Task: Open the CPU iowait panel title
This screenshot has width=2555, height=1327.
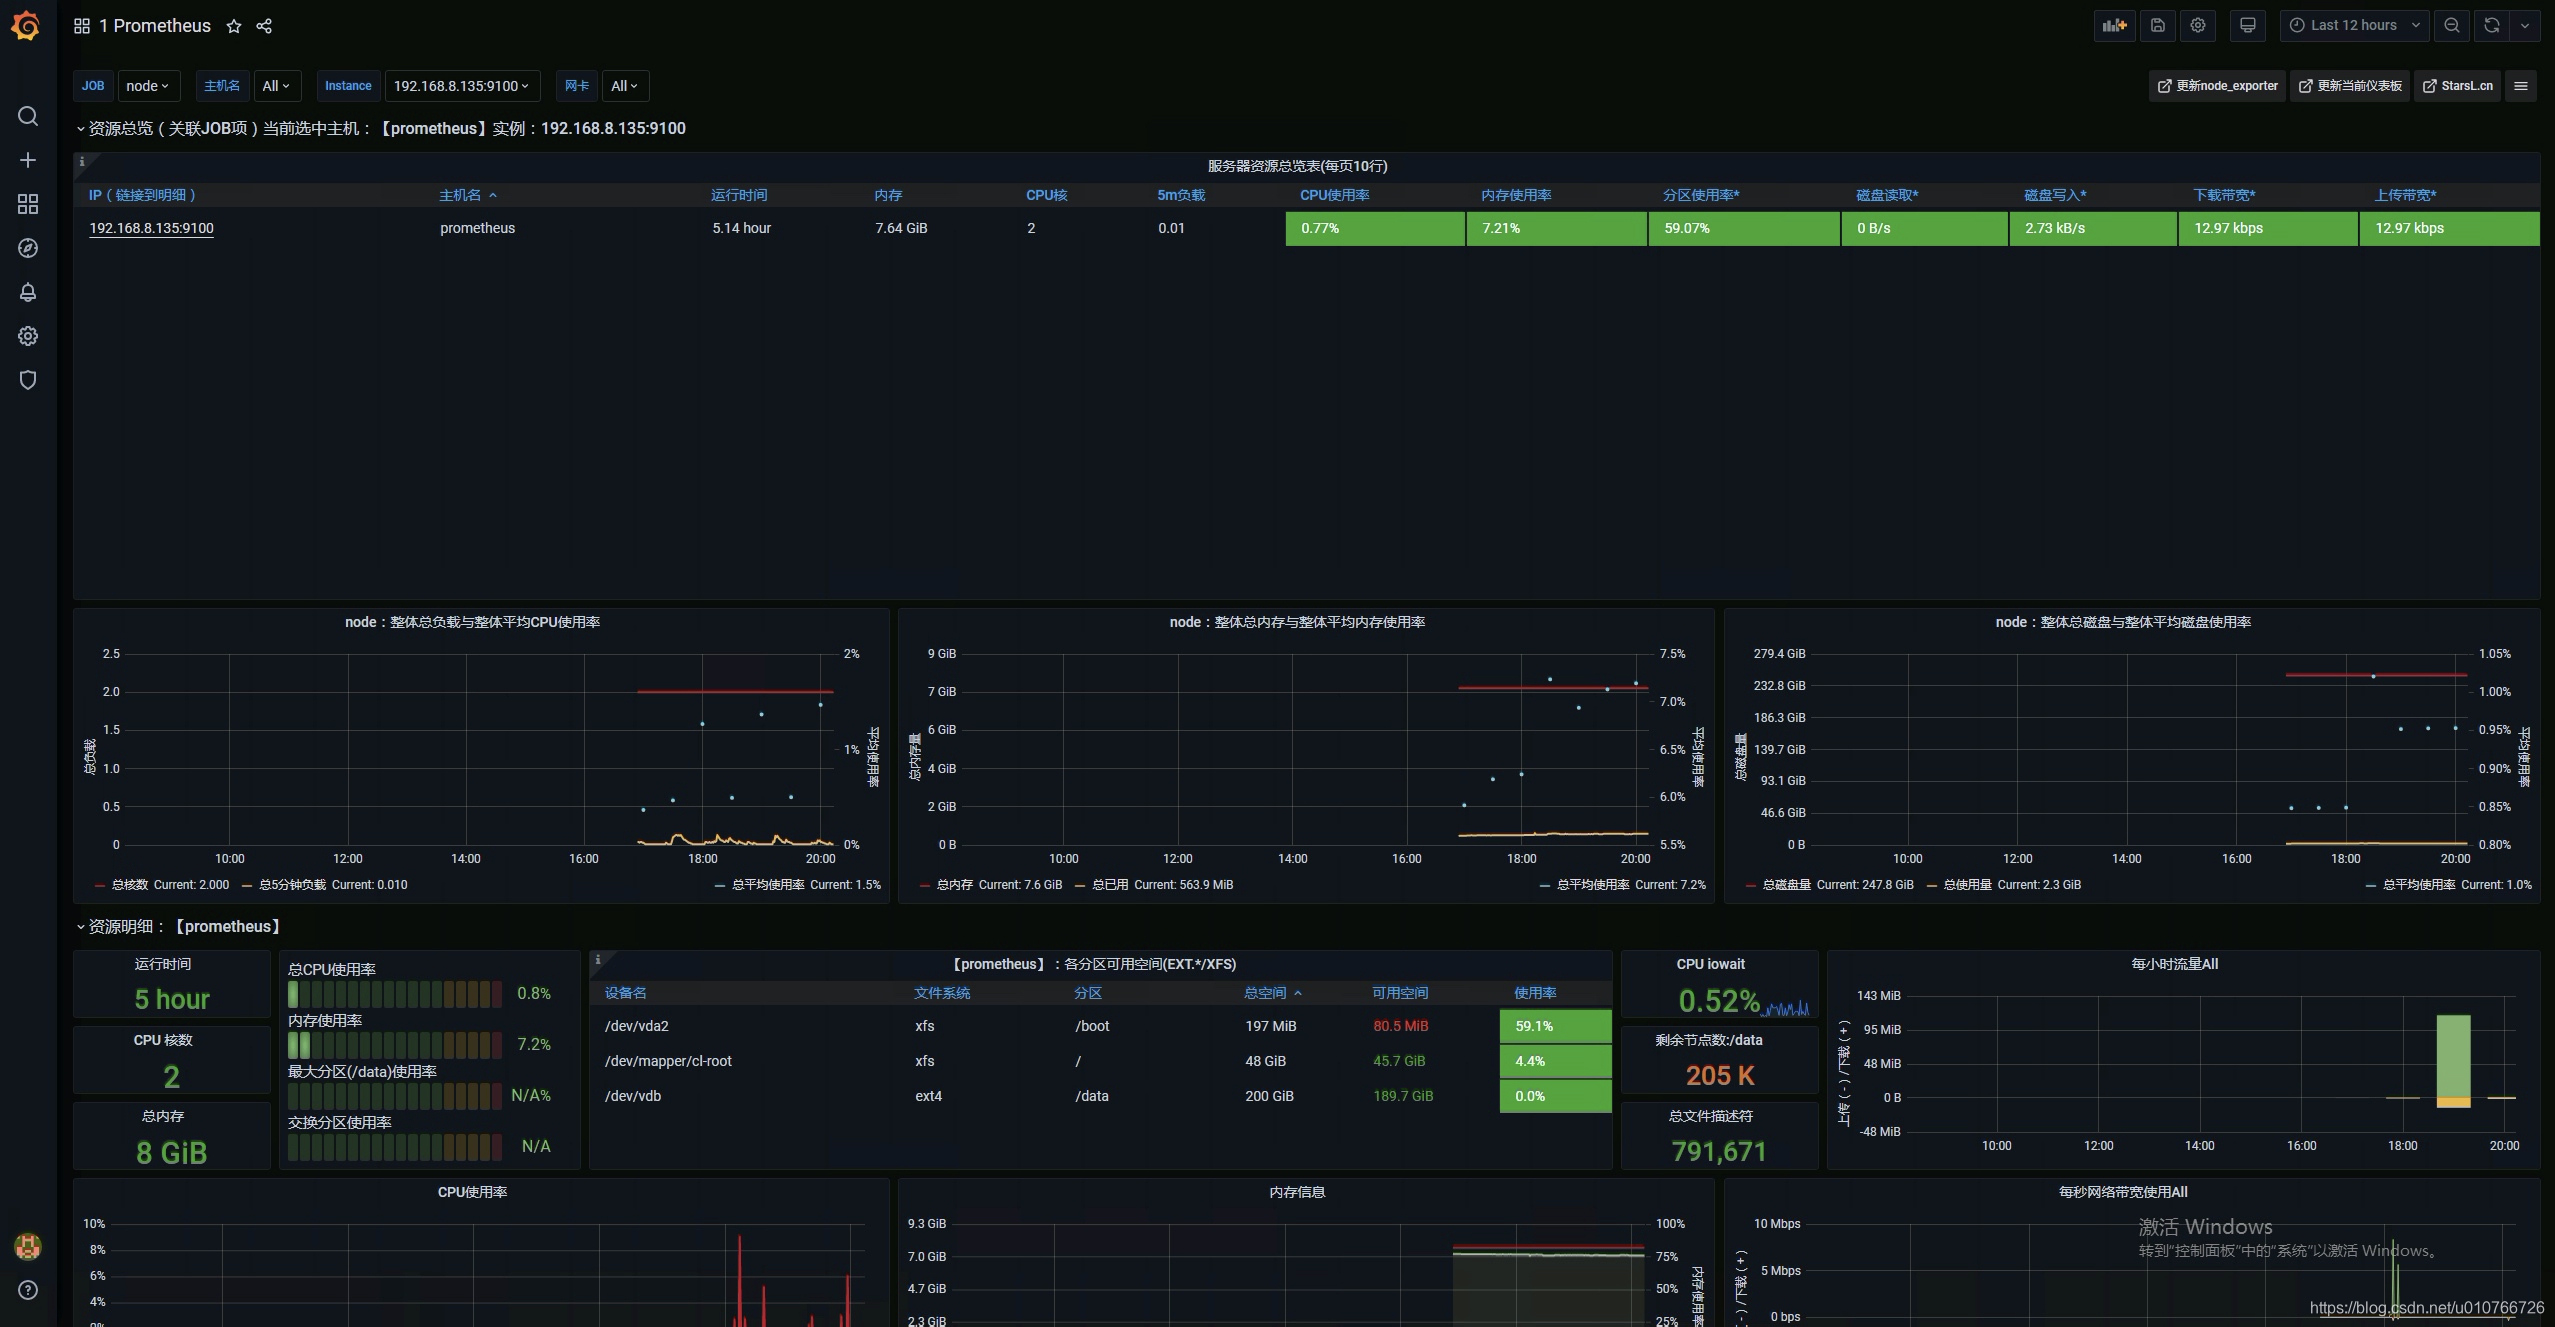Action: [1710, 964]
